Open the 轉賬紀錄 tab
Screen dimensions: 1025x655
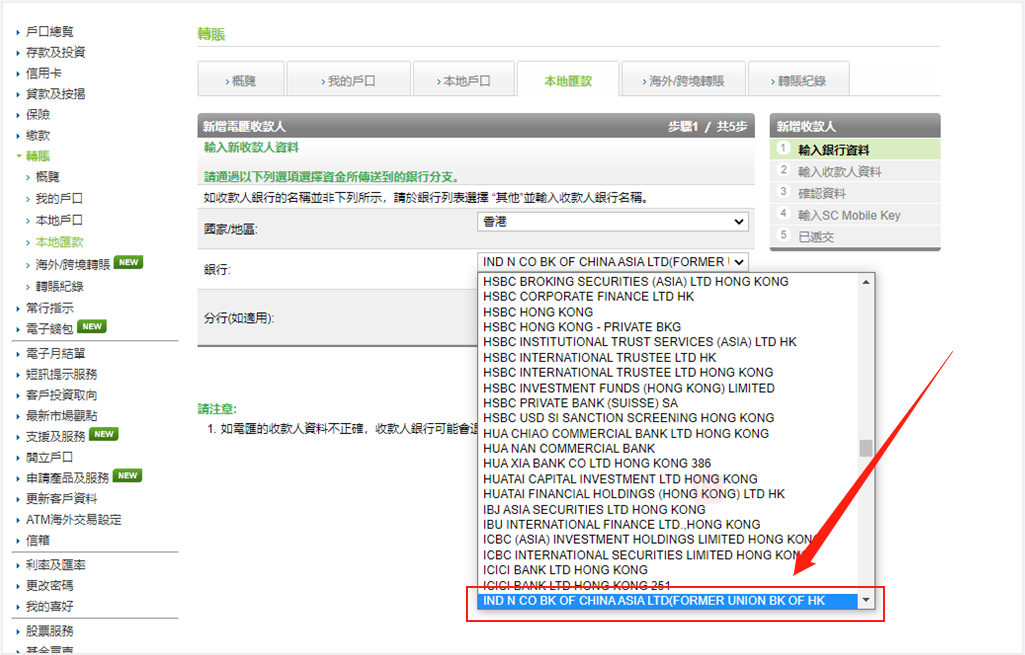point(799,80)
